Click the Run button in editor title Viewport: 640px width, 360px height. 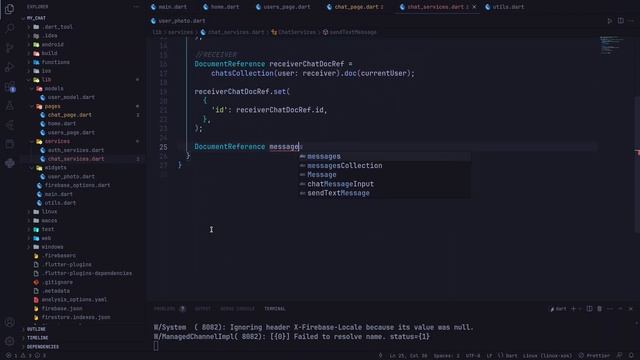[610, 21]
